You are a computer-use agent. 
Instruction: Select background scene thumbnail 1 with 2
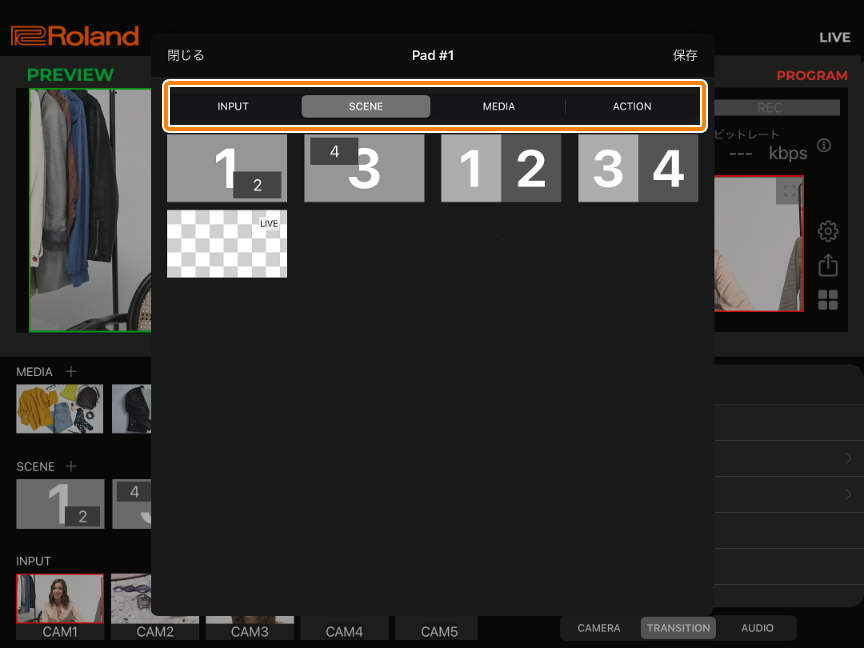point(60,504)
